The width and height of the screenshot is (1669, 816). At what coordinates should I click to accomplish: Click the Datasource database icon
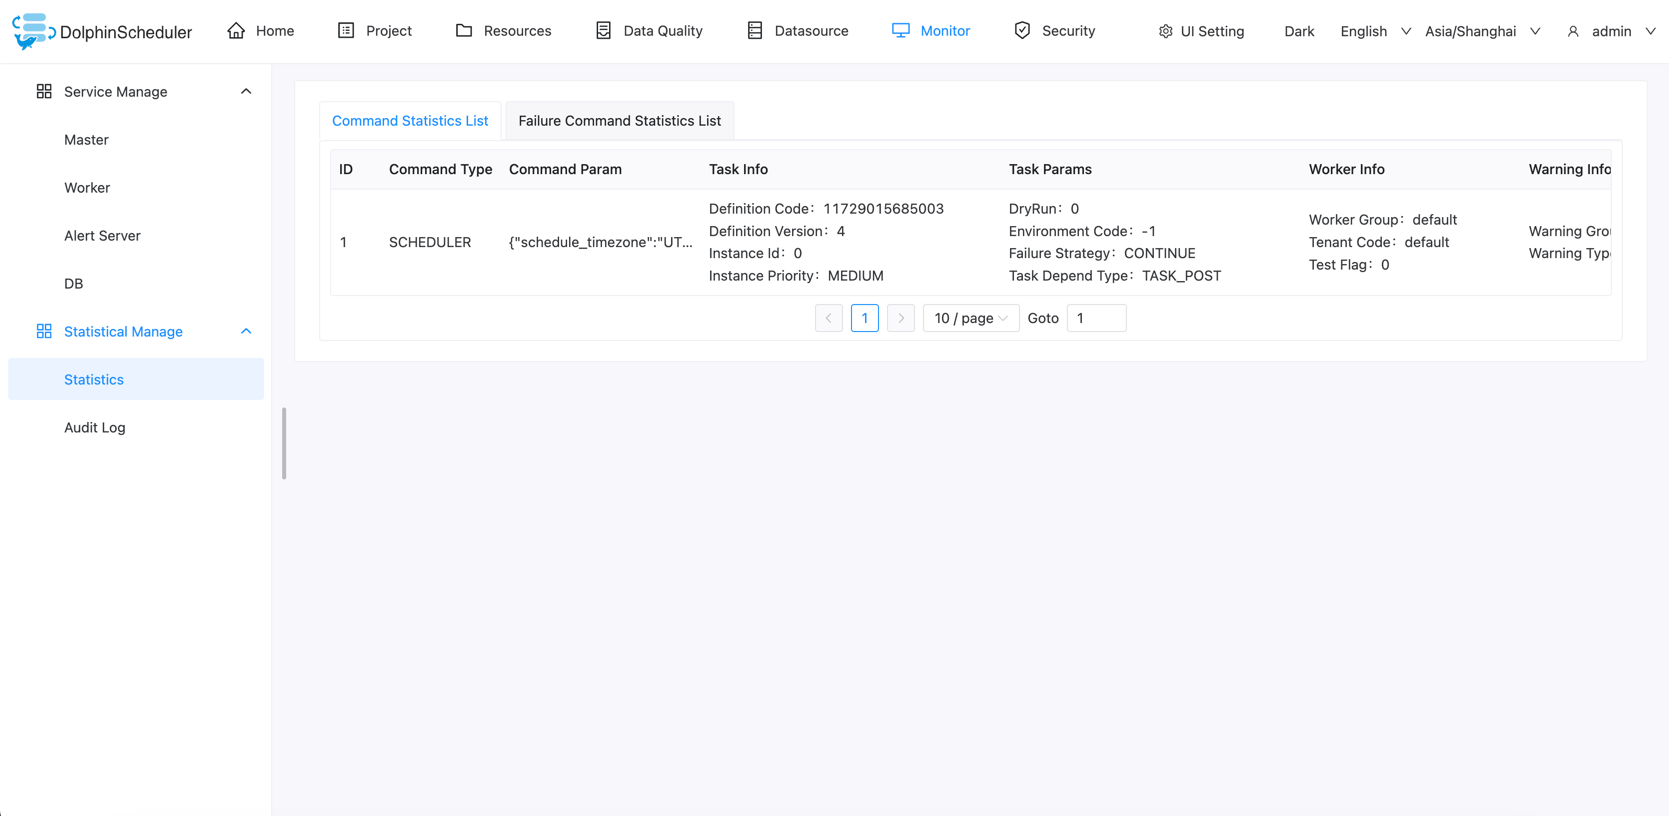[755, 31]
